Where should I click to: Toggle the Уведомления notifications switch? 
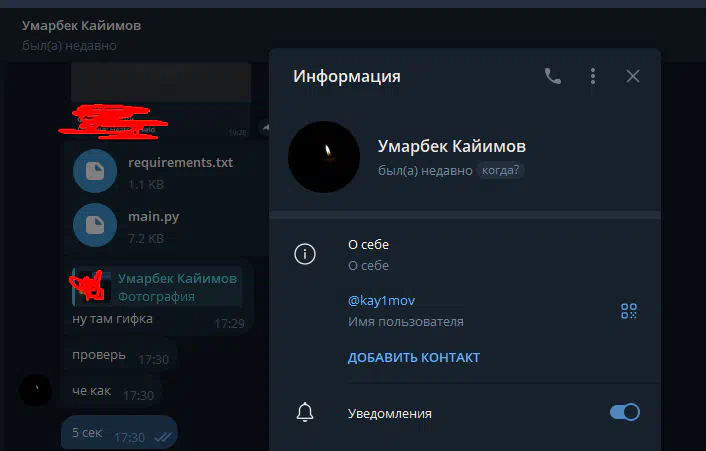(x=625, y=412)
